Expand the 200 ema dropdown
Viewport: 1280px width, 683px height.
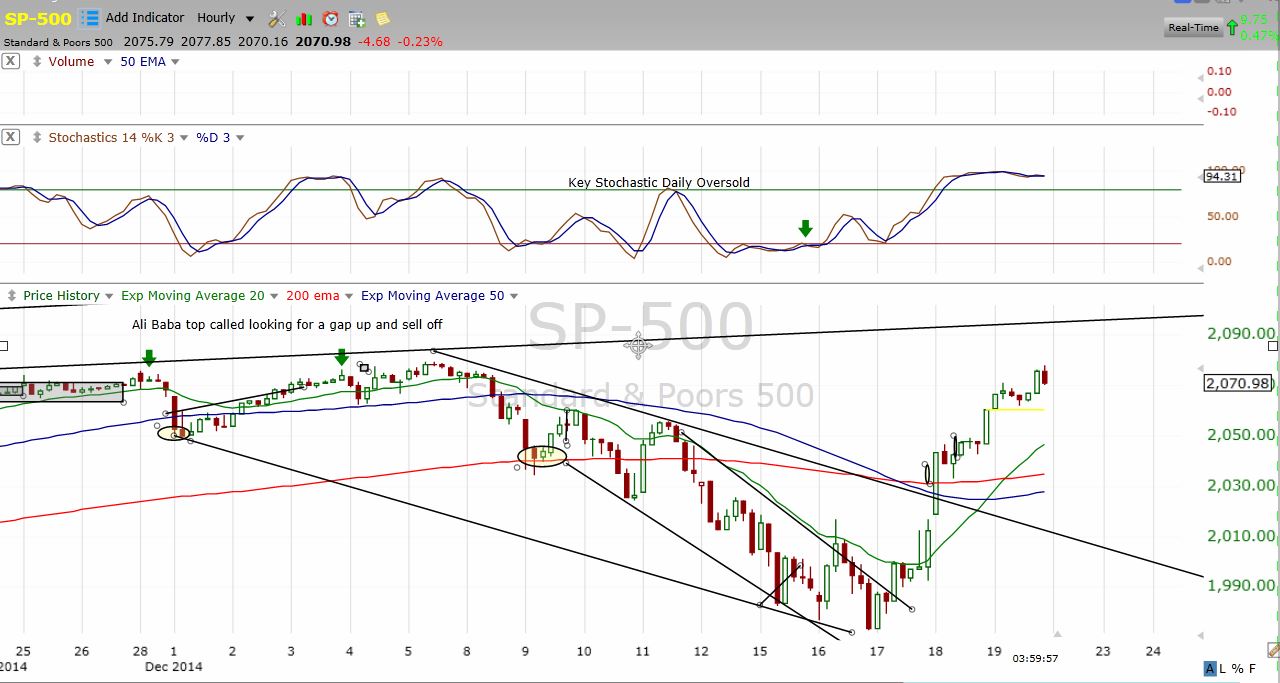tap(349, 296)
